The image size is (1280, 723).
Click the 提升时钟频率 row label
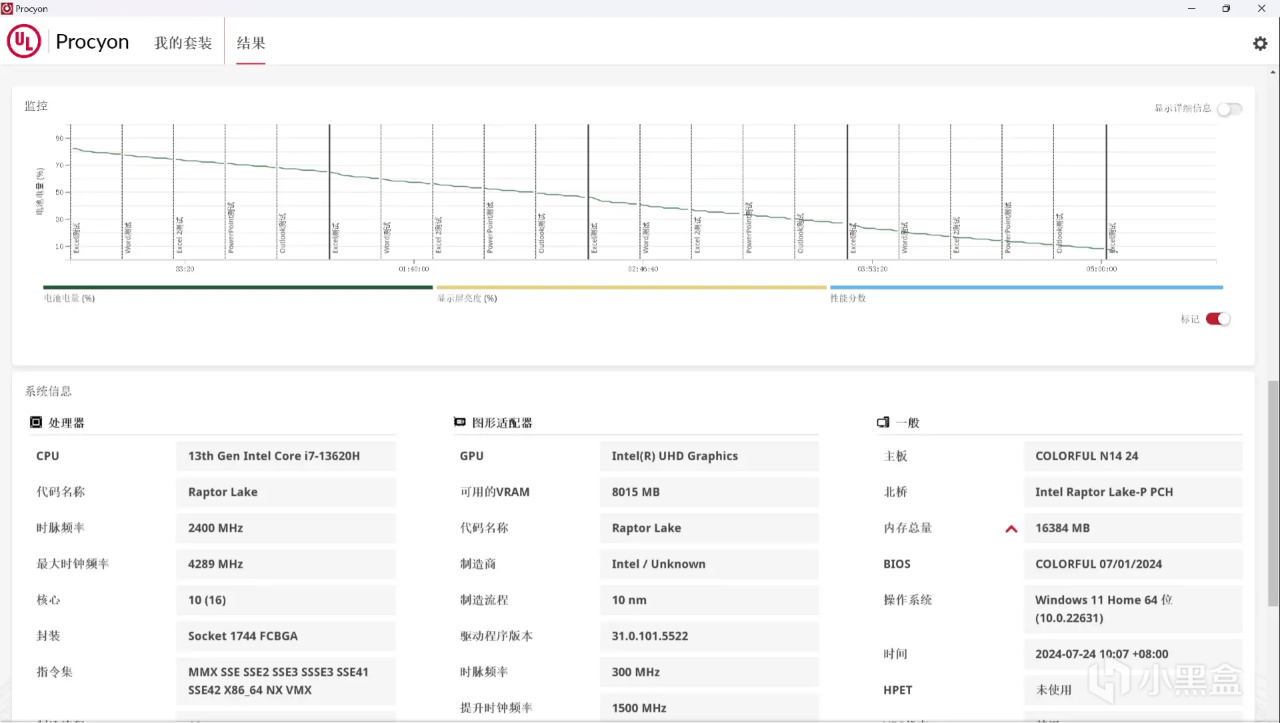pyautogui.click(x=496, y=708)
